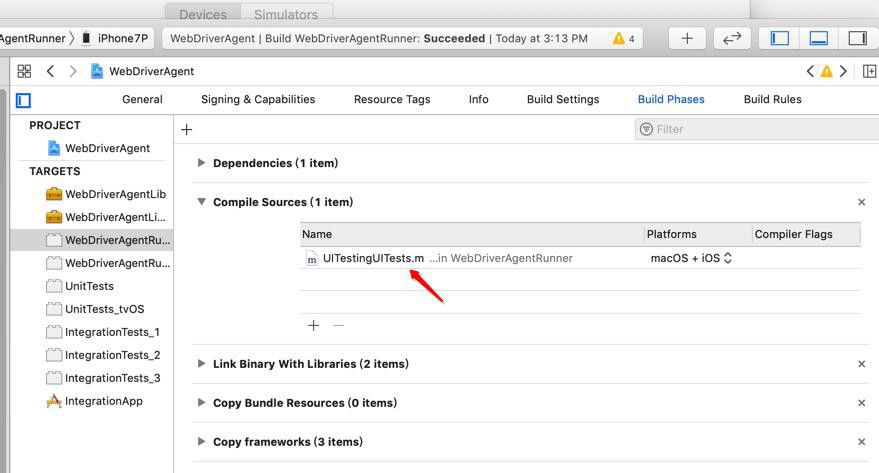Select the truncated WebDriverAgentLi... target
This screenshot has width=879, height=473.
106,217
